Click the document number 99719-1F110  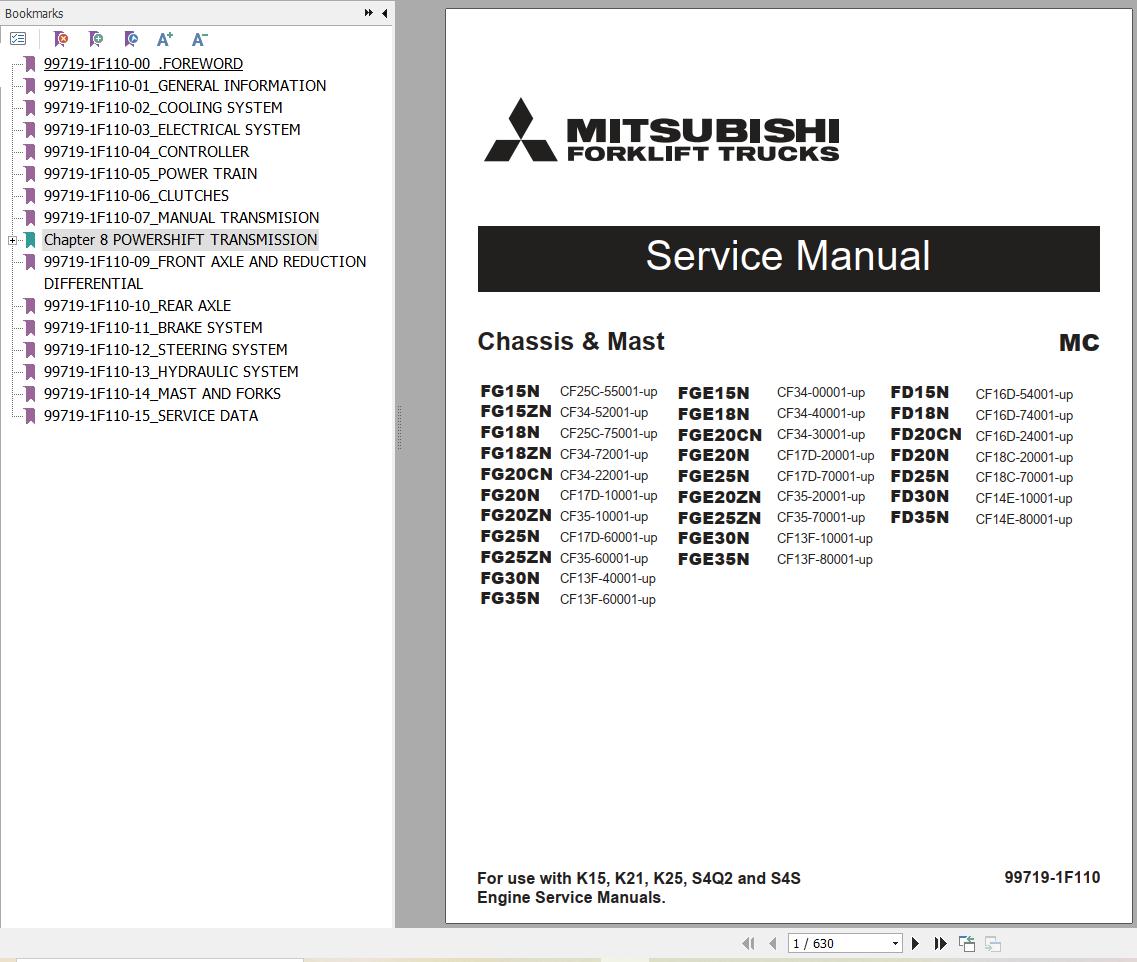click(1052, 877)
